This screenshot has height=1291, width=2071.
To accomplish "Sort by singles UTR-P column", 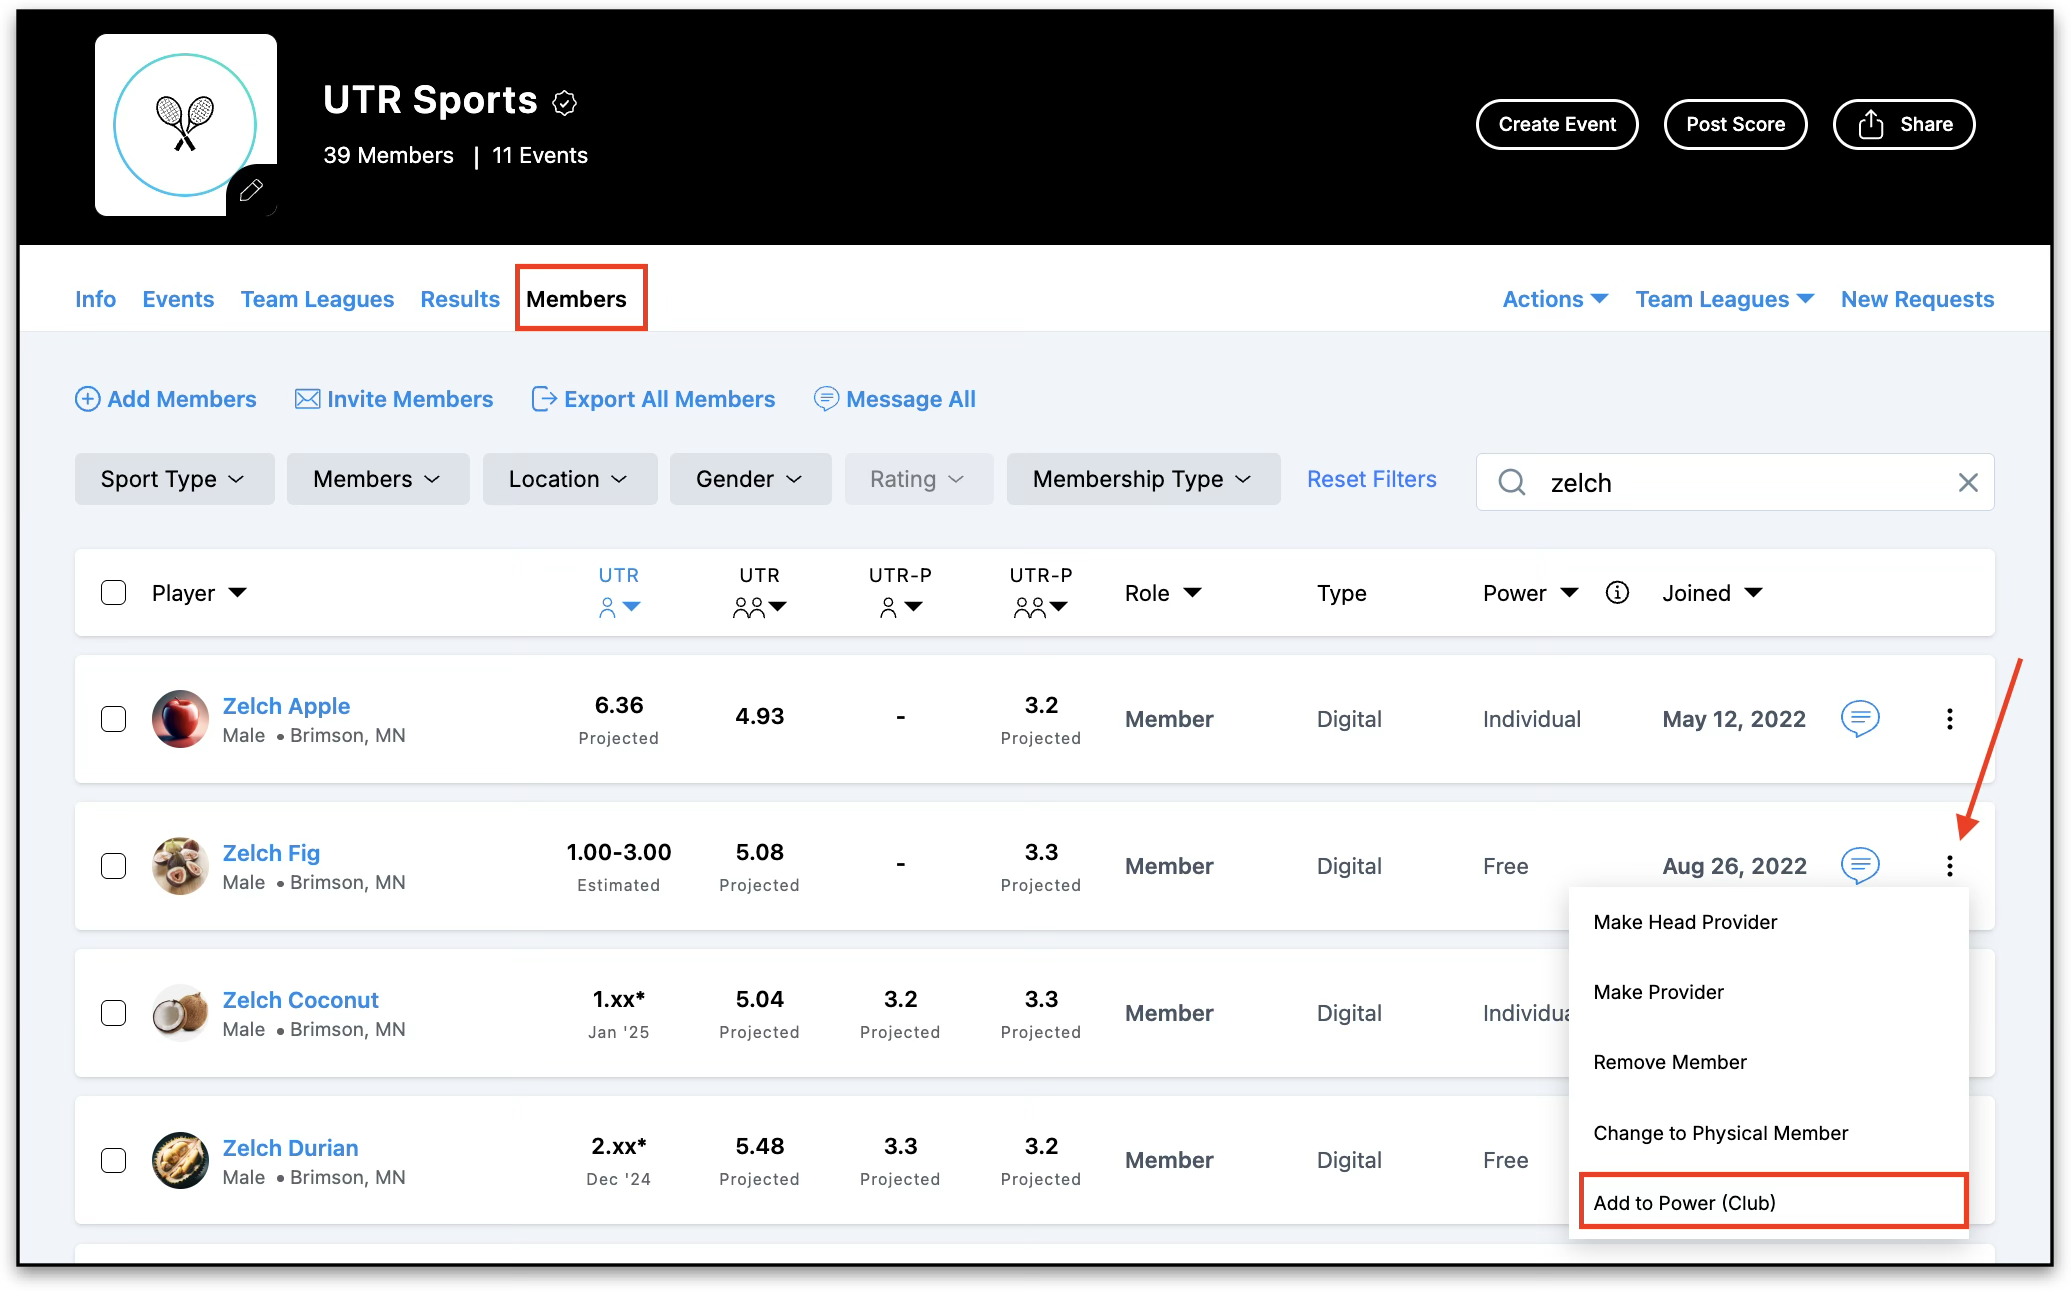I will (x=900, y=592).
